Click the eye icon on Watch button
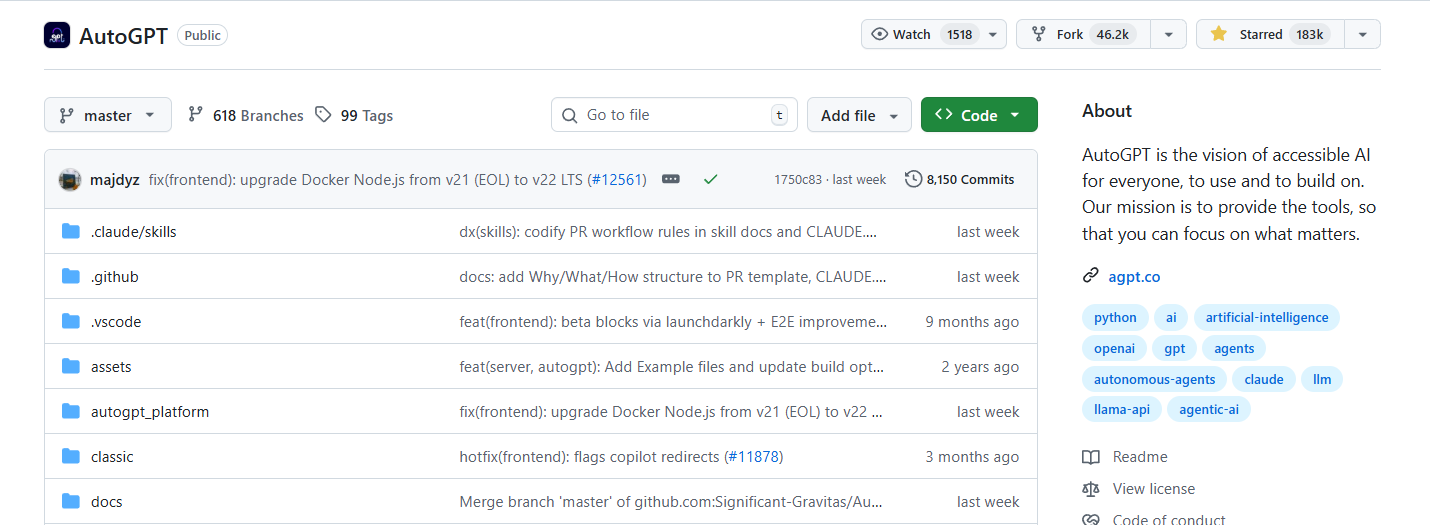 (880, 34)
